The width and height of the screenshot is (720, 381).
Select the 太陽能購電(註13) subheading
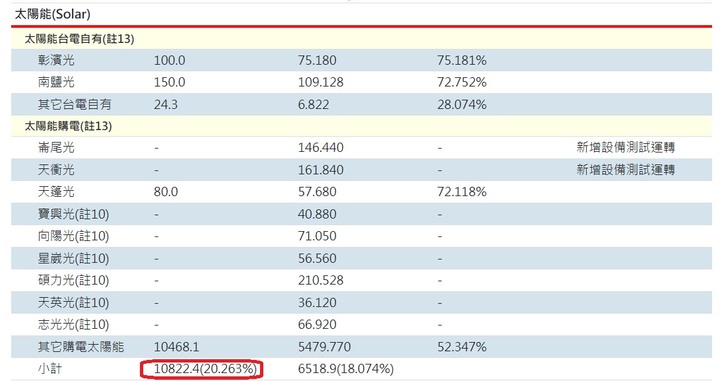point(68,126)
